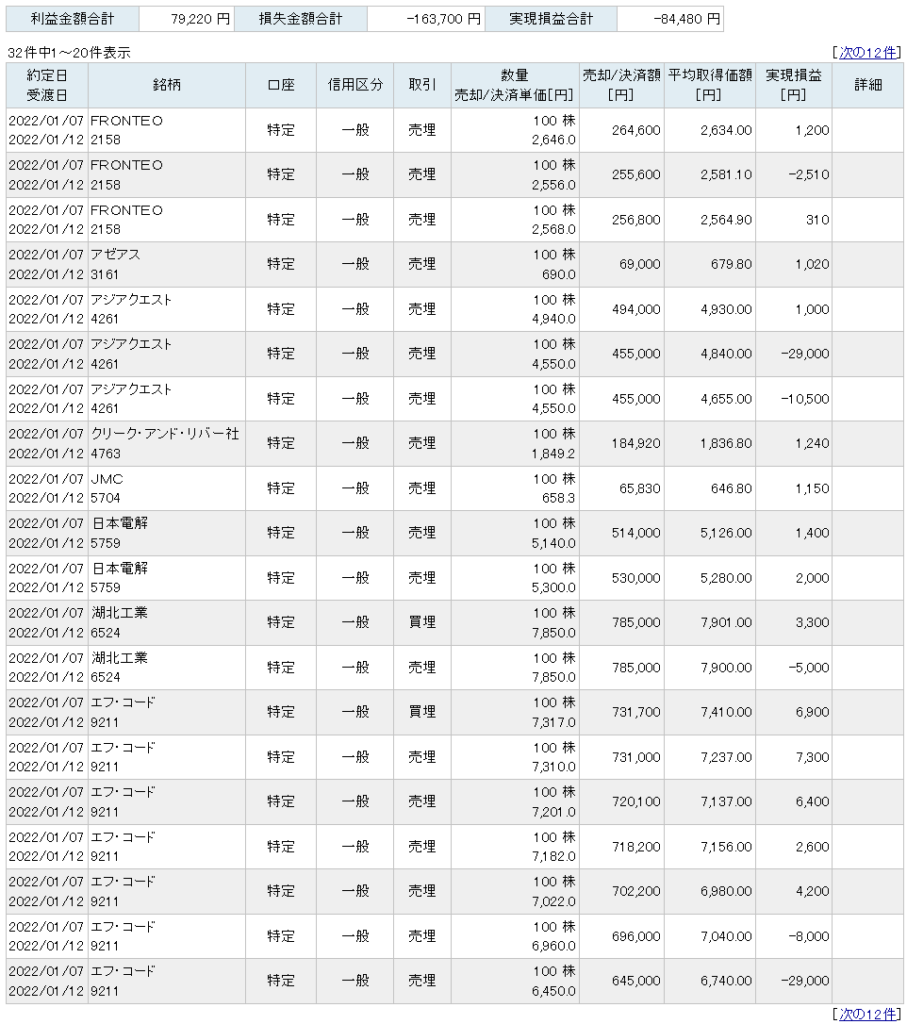This screenshot has width=907, height=1024.
Task: Click the 645,000 settlement amount cell
Action: pyautogui.click(x=636, y=980)
